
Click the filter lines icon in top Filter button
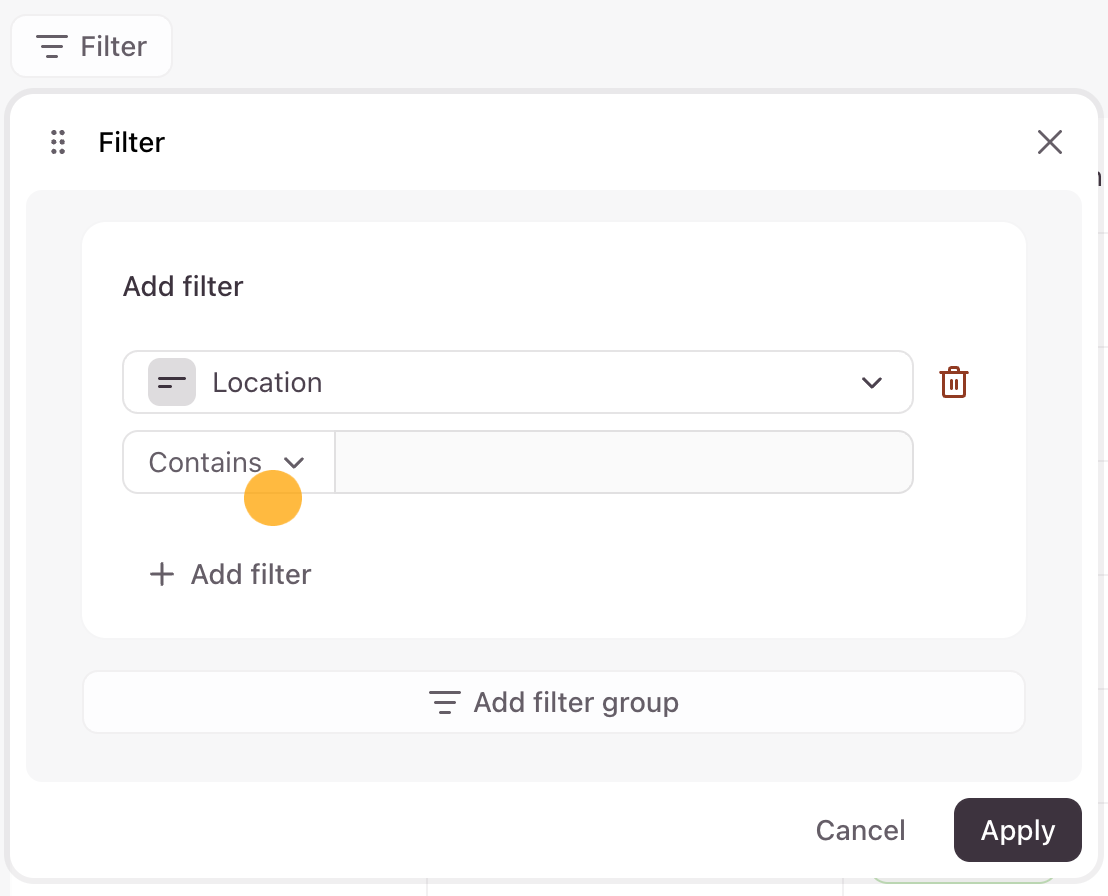point(51,46)
